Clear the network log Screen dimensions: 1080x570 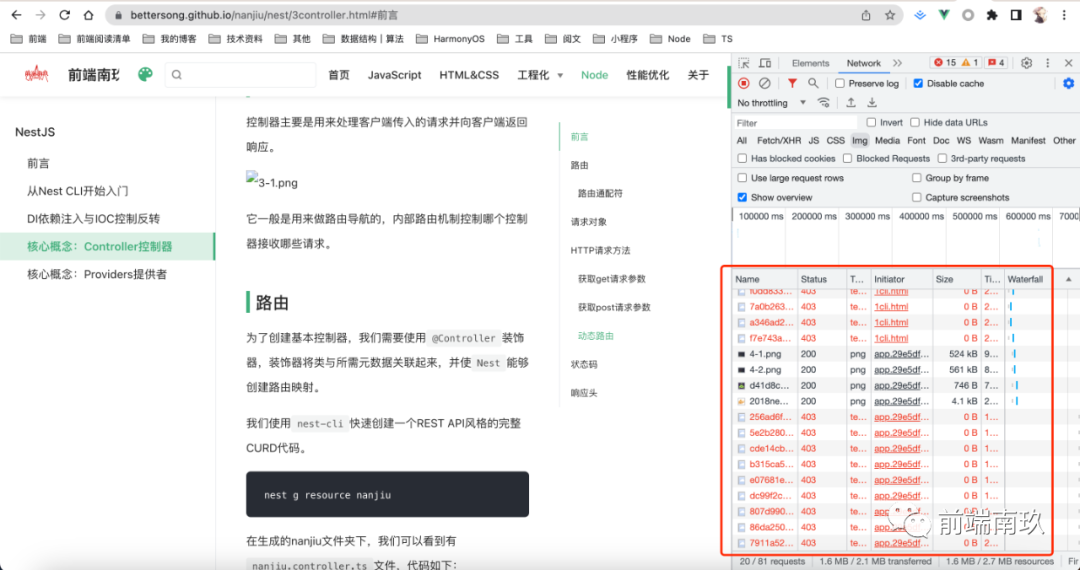pos(765,83)
